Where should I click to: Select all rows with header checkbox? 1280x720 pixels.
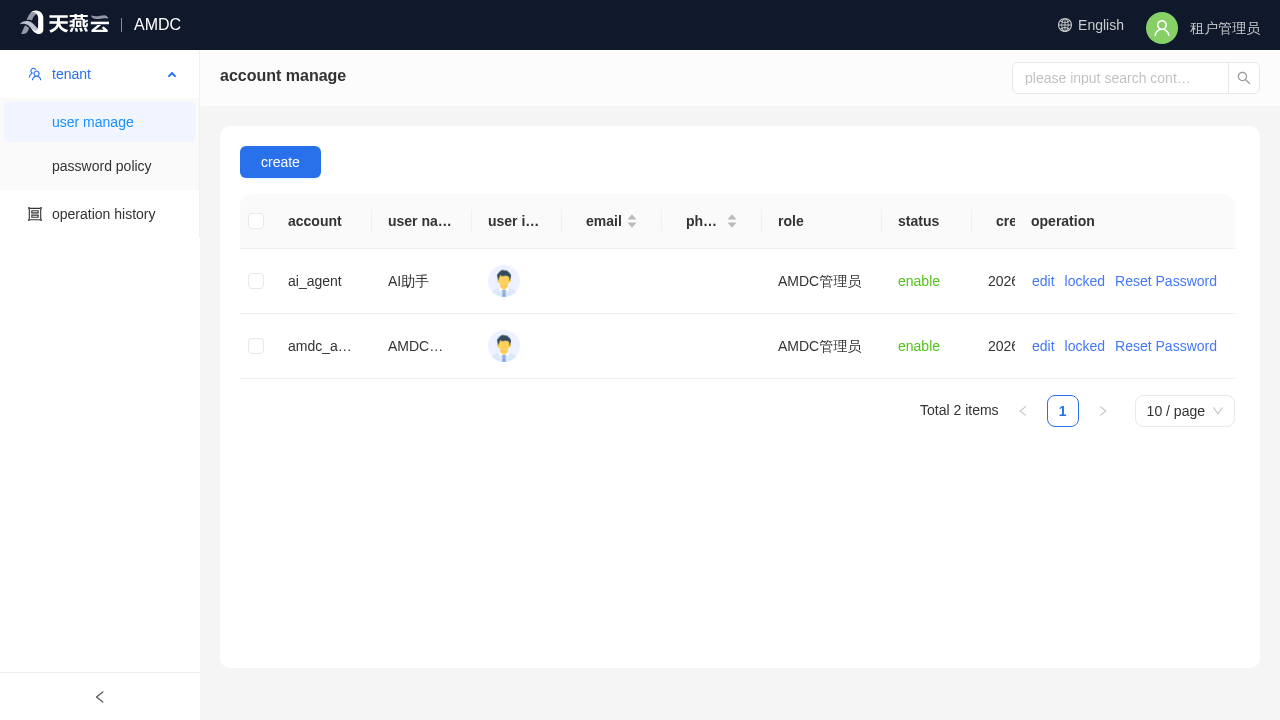256,221
